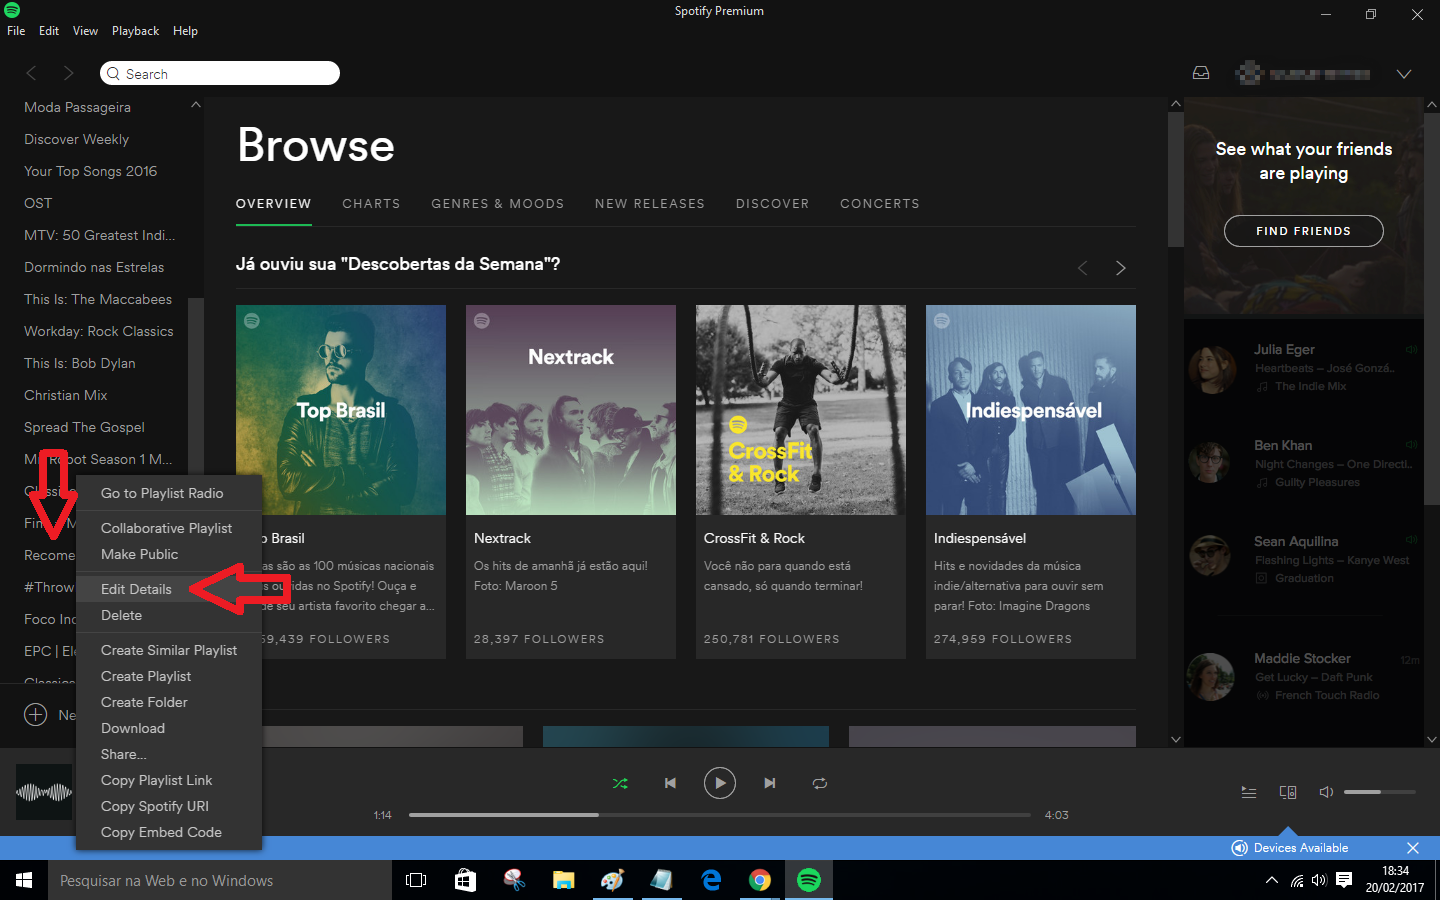Switch to the Discover tab

click(772, 203)
